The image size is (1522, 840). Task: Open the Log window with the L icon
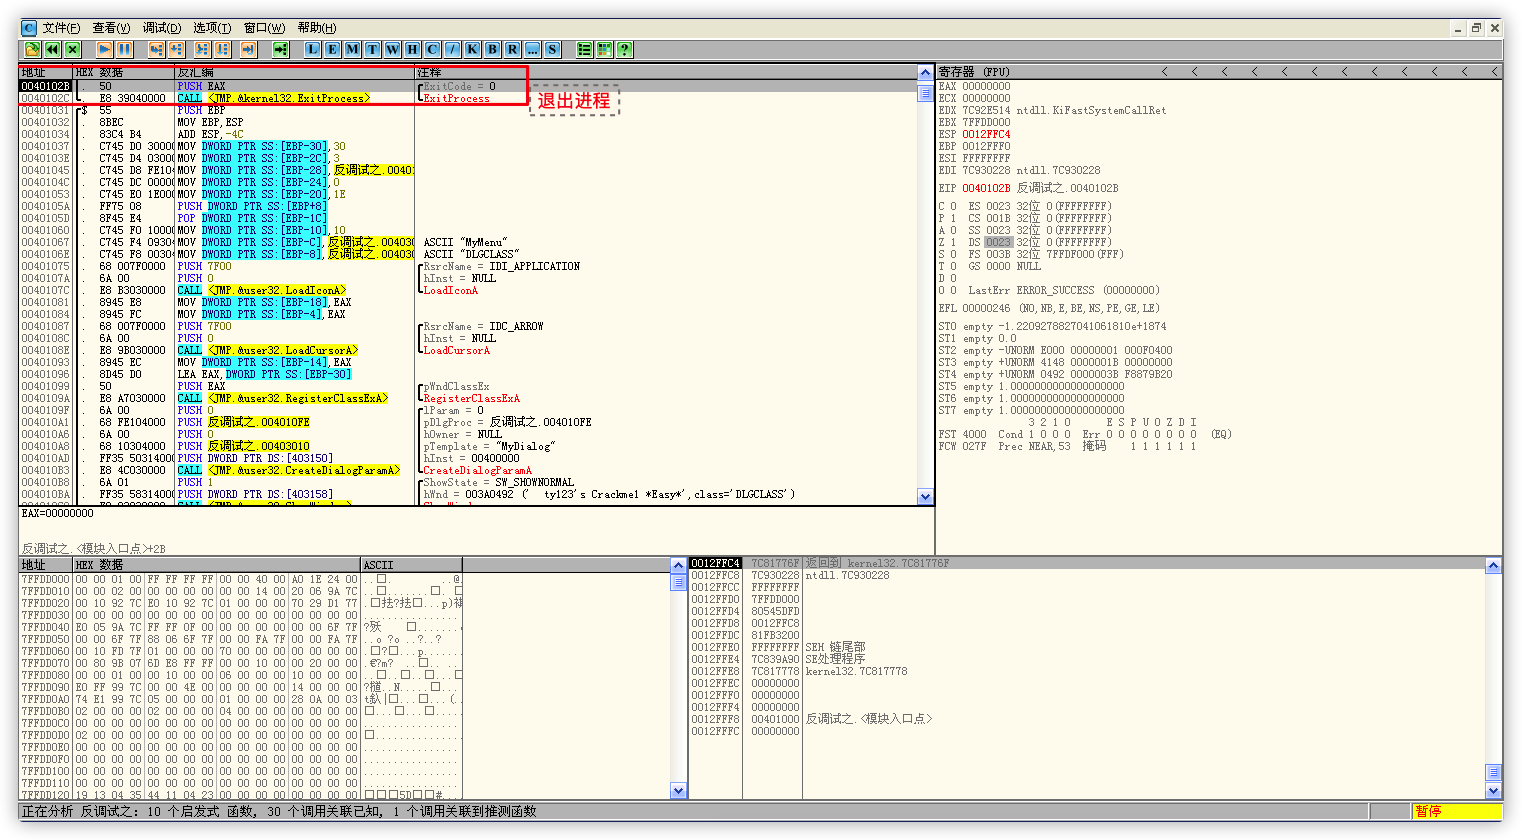pyautogui.click(x=312, y=49)
